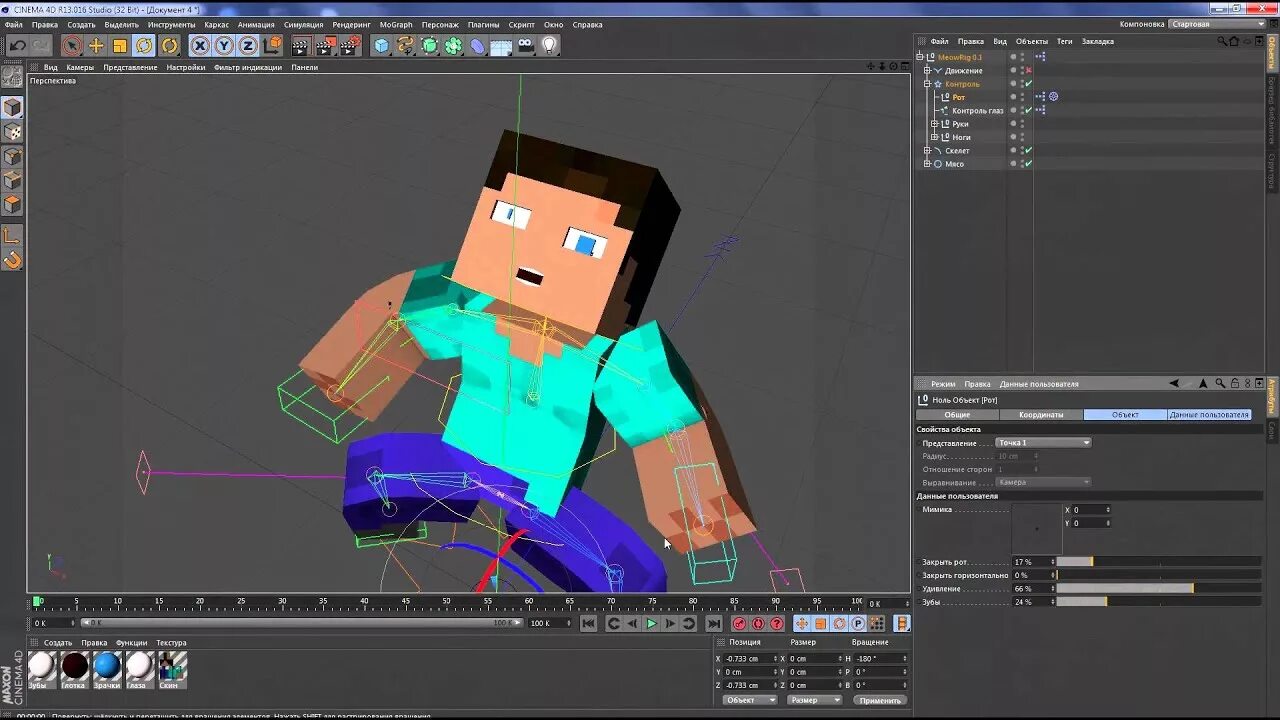This screenshot has height=720, width=1280.
Task: Click the red record keyframe button
Action: point(740,623)
